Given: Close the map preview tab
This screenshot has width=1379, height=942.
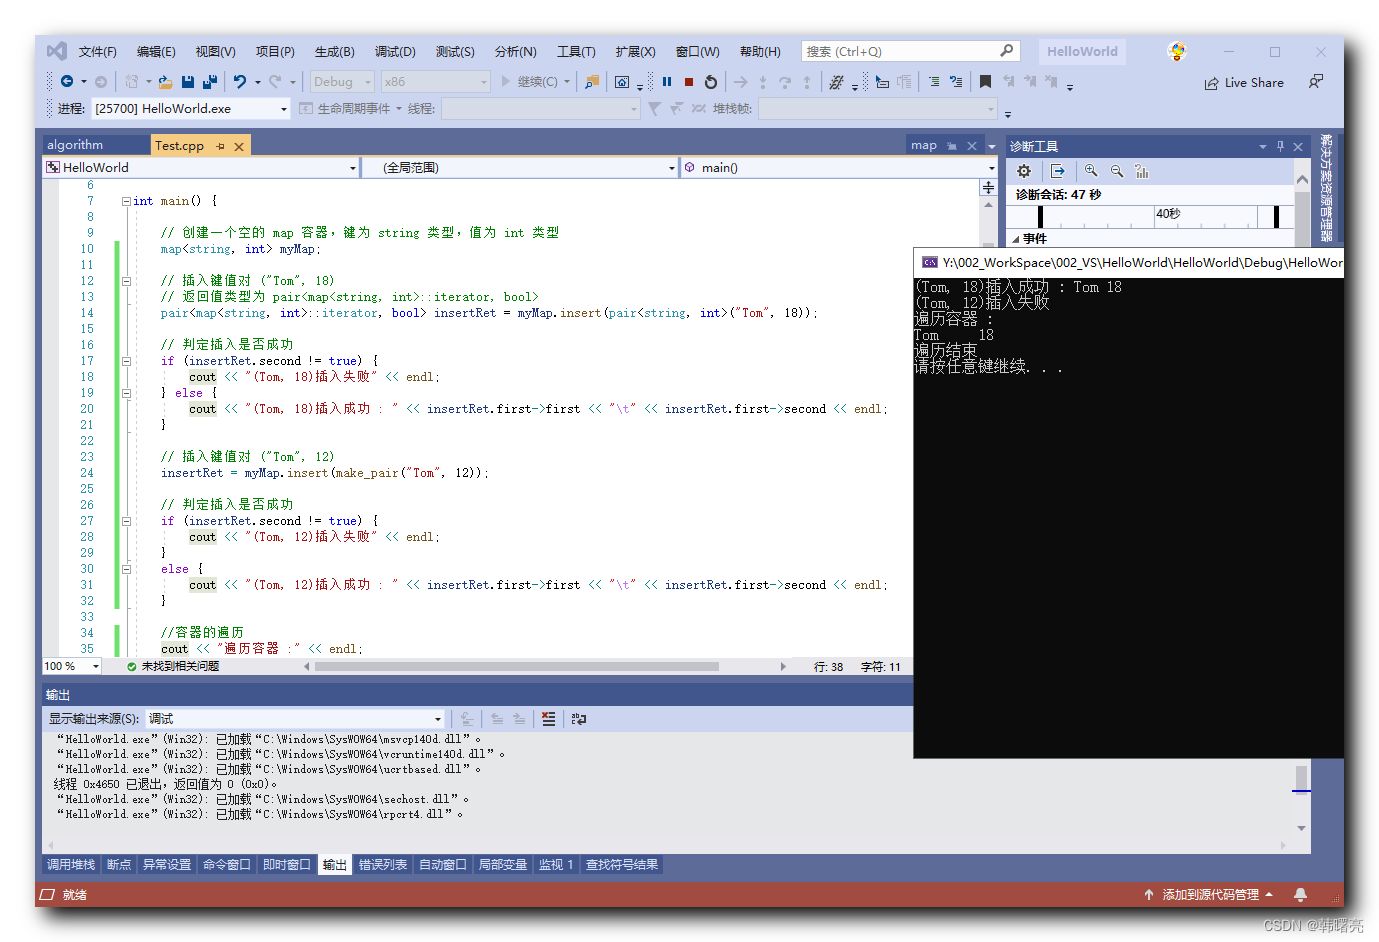Looking at the screenshot, I should pos(971,146).
